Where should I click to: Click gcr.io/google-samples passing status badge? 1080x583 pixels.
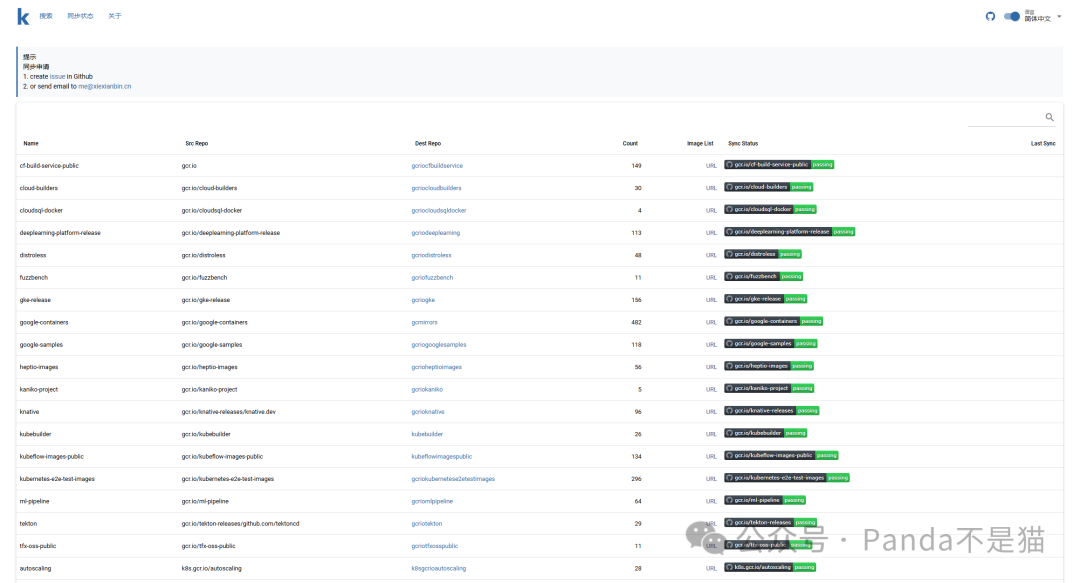771,344
